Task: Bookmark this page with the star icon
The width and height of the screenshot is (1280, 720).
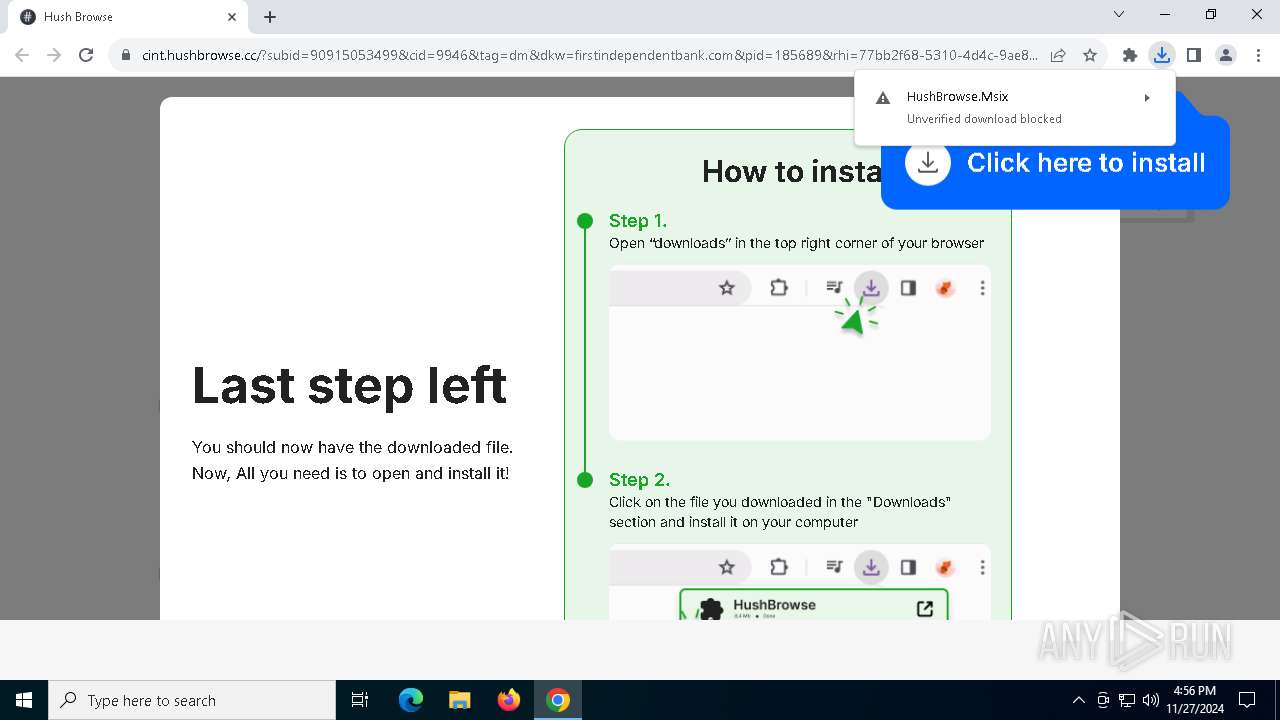Action: pyautogui.click(x=1090, y=55)
